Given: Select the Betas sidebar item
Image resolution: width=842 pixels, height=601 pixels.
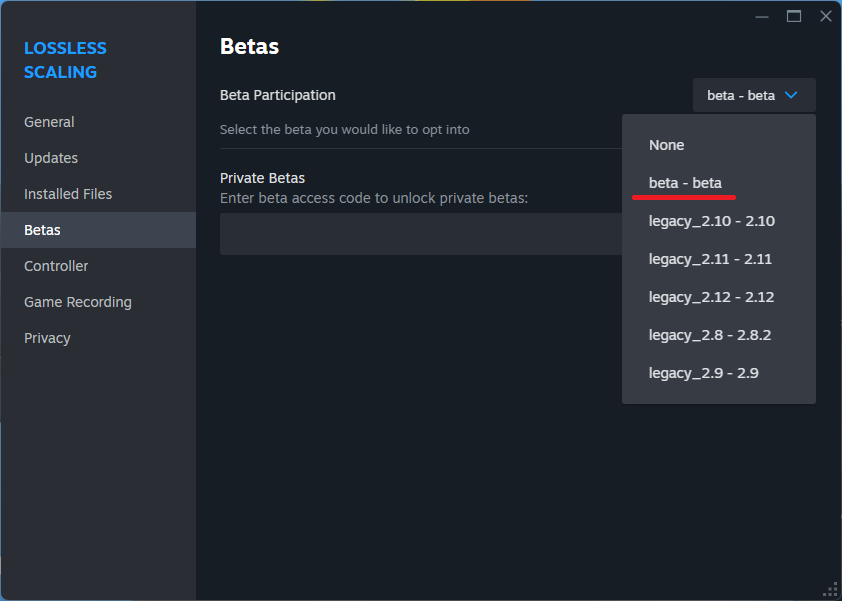Looking at the screenshot, I should tap(42, 230).
